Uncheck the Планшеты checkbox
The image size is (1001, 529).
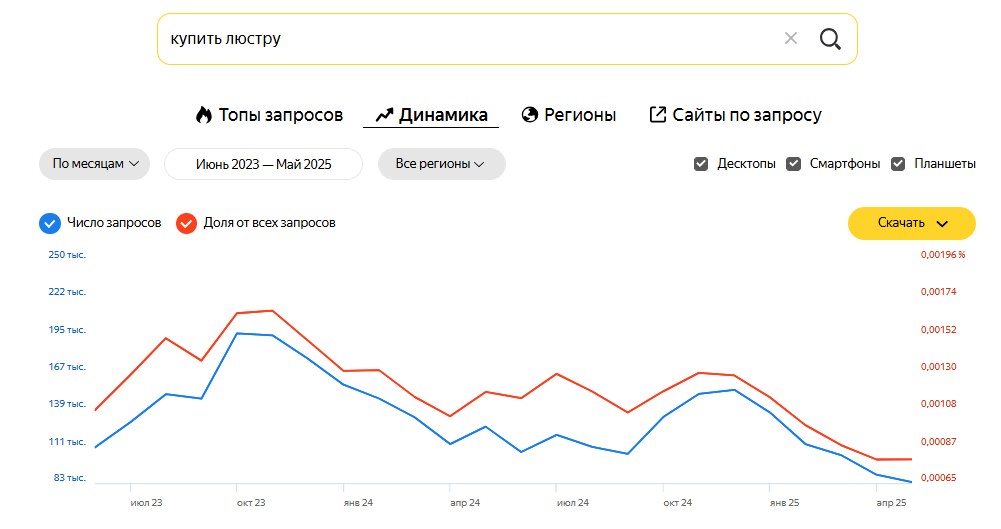[x=898, y=164]
